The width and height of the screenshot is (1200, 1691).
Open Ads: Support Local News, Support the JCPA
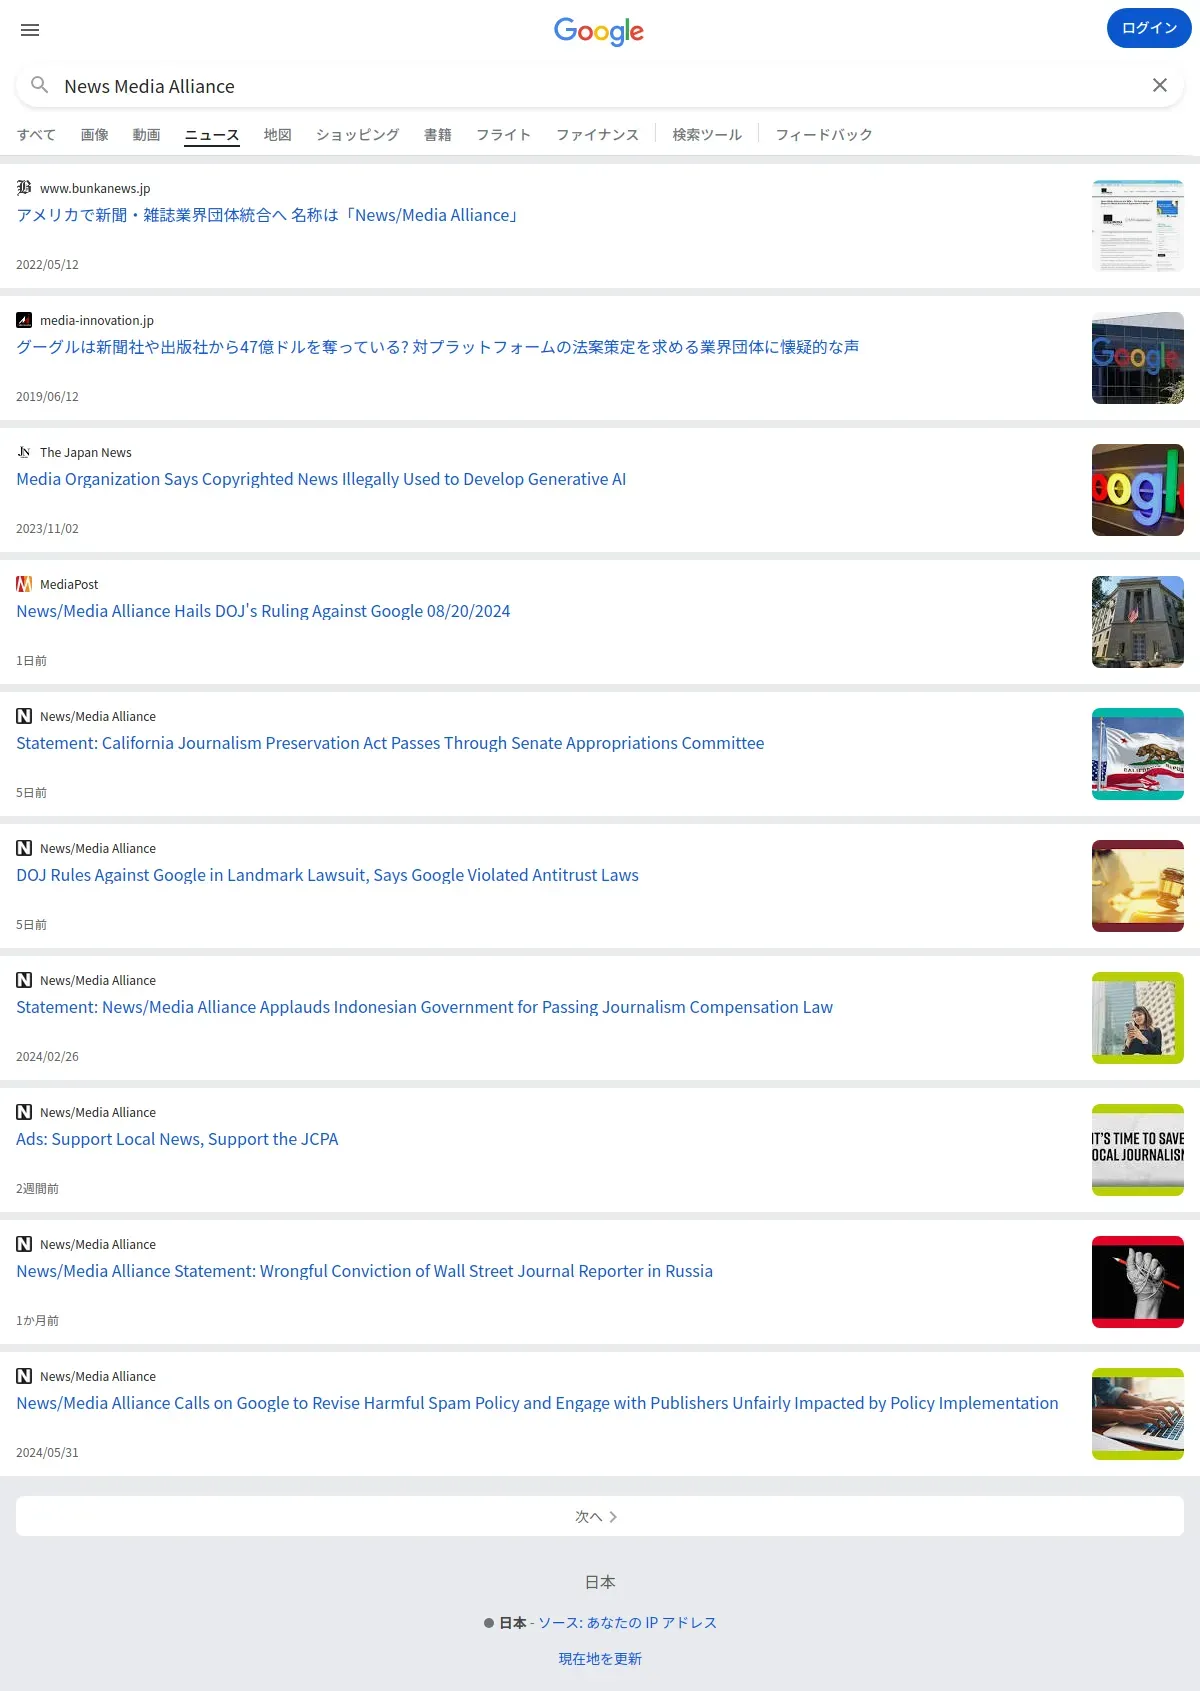coord(177,1139)
